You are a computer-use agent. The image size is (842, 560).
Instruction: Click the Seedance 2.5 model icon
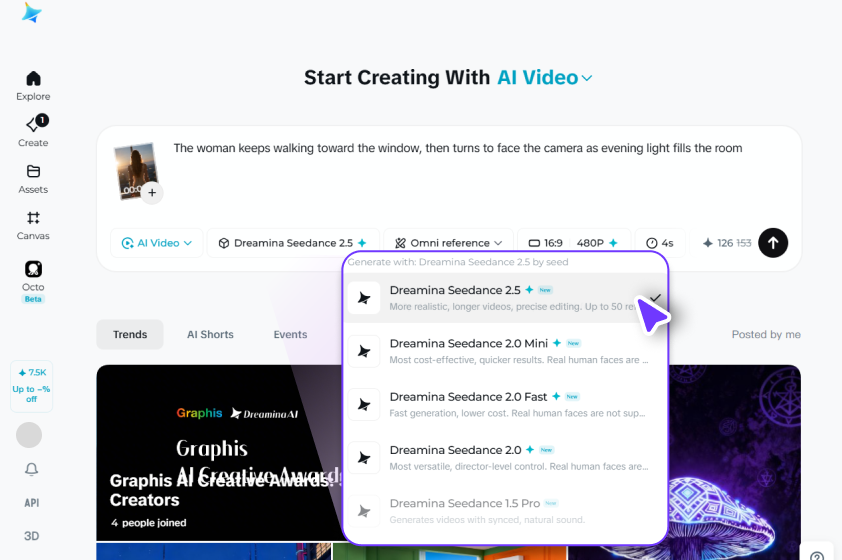tap(364, 298)
